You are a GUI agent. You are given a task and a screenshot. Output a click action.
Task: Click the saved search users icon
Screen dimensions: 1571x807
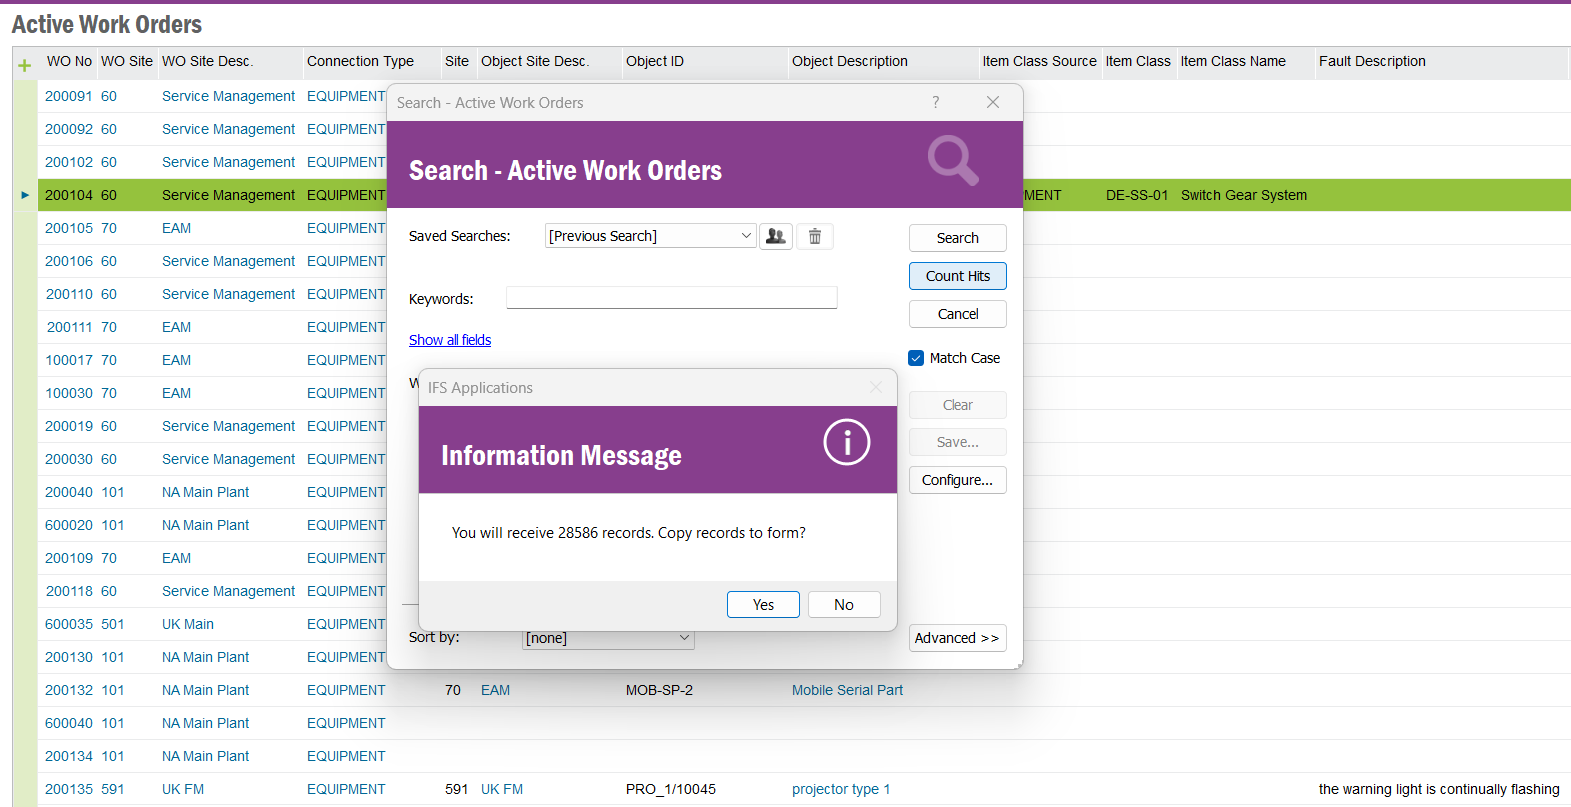tap(775, 236)
